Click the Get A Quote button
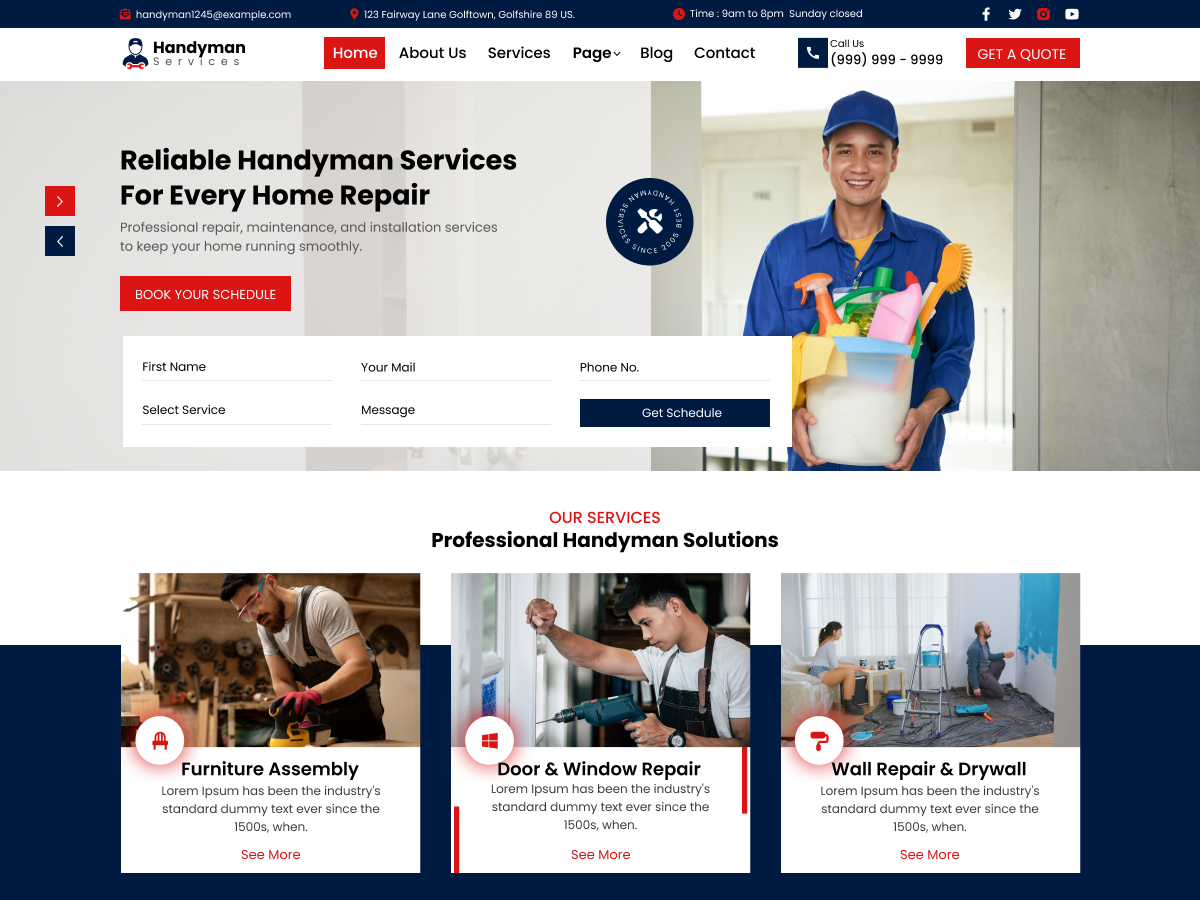 (1022, 53)
